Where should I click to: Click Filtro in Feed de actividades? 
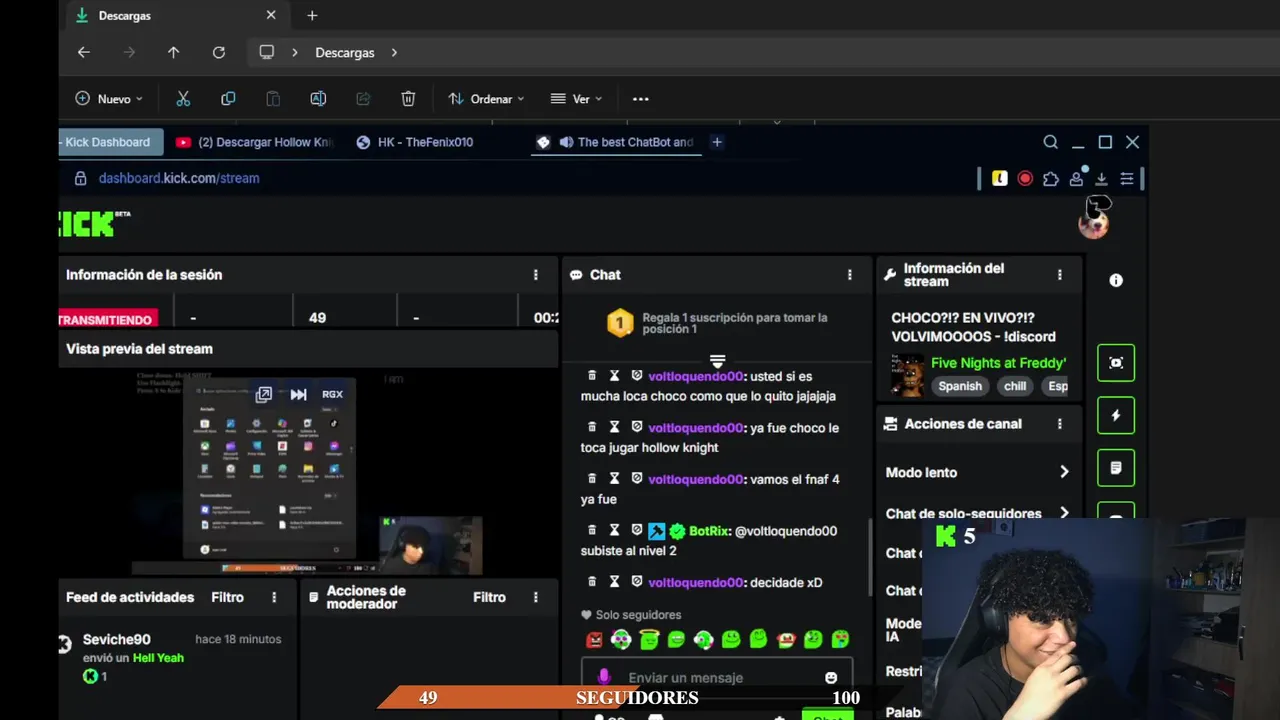(x=227, y=597)
